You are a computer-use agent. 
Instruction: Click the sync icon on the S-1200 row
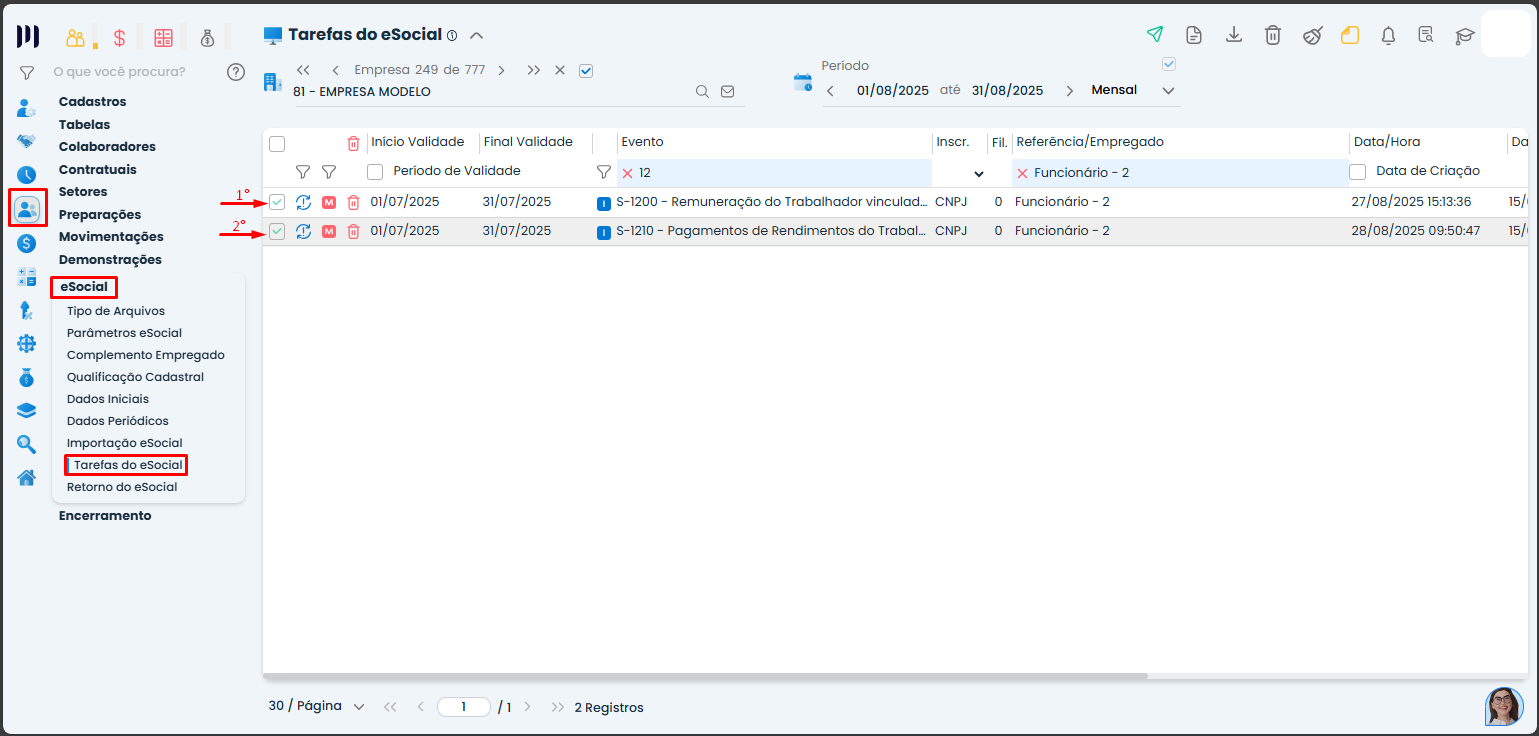click(303, 202)
